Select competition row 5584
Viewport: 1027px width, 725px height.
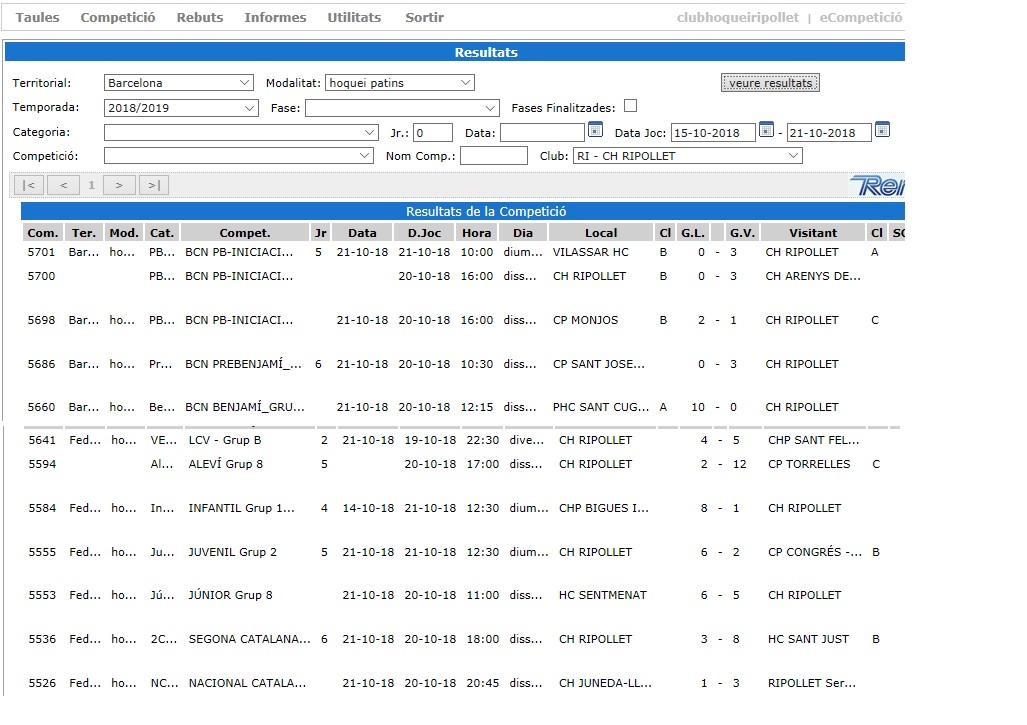pyautogui.click(x=462, y=508)
